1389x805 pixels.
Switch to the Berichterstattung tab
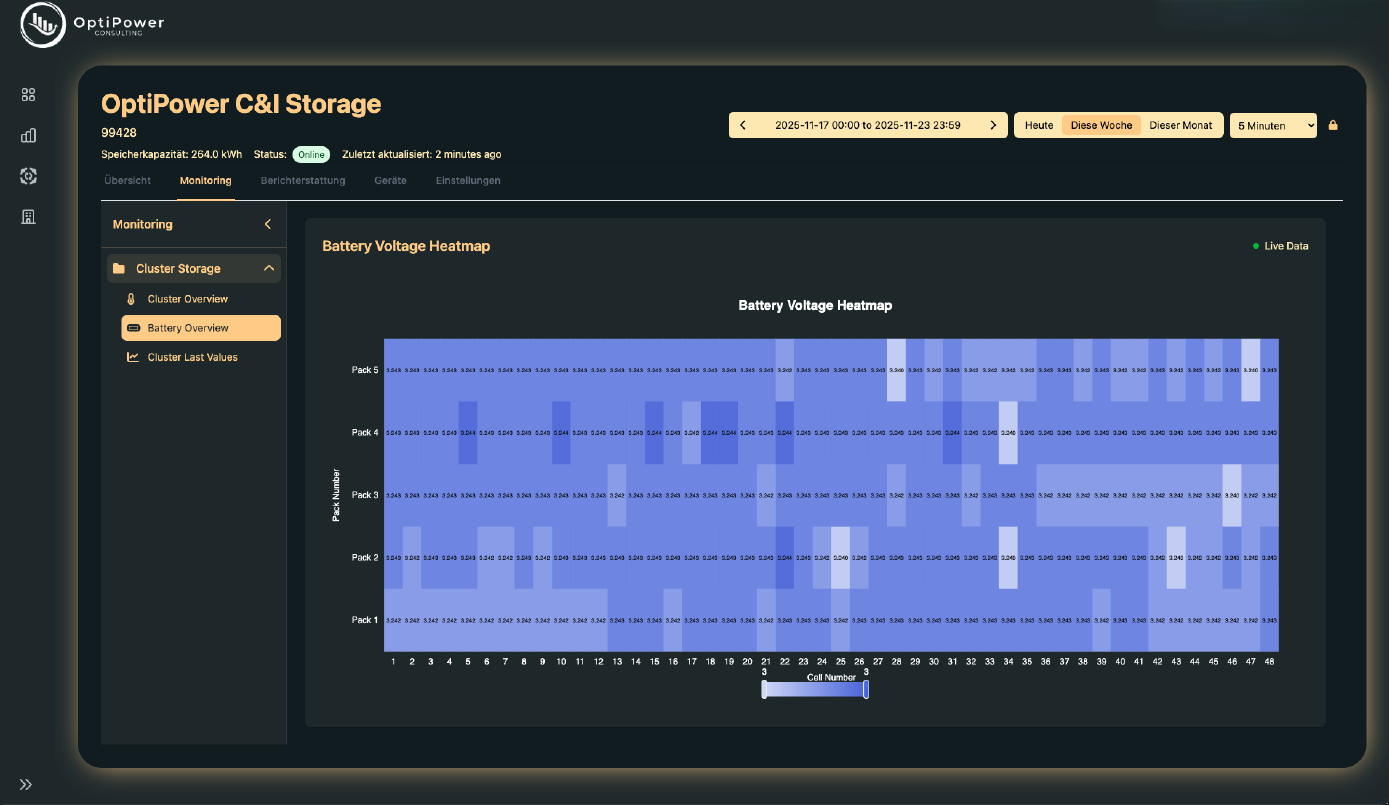pos(303,181)
